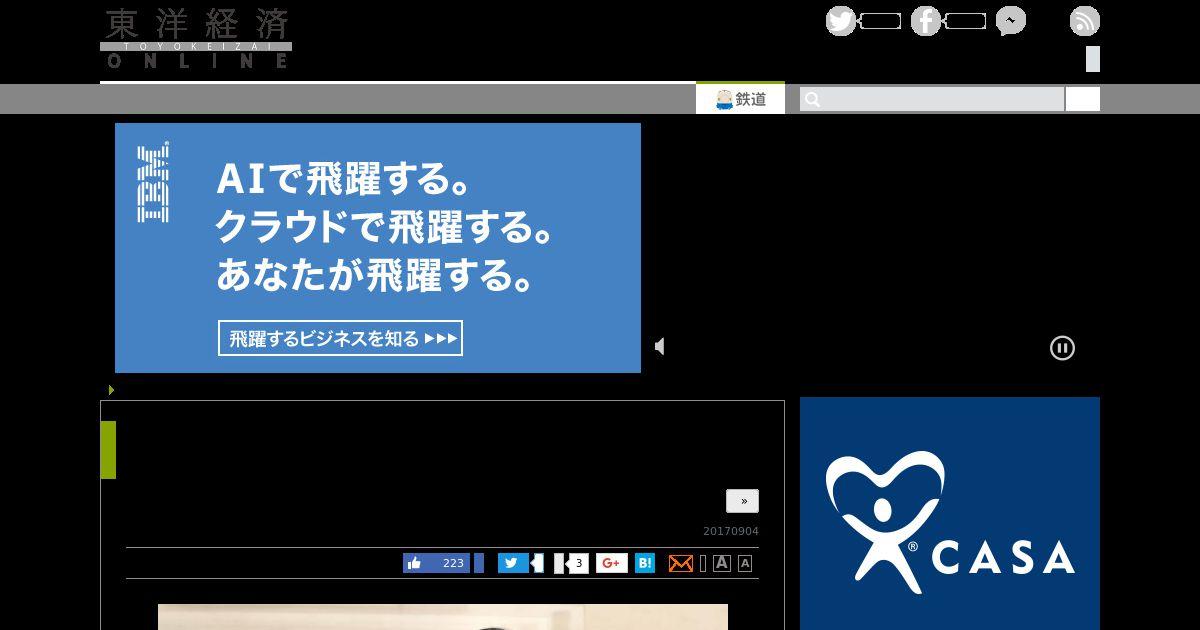This screenshot has width=1200, height=630.
Task: Open the CASA advertisement
Action: coord(950,513)
